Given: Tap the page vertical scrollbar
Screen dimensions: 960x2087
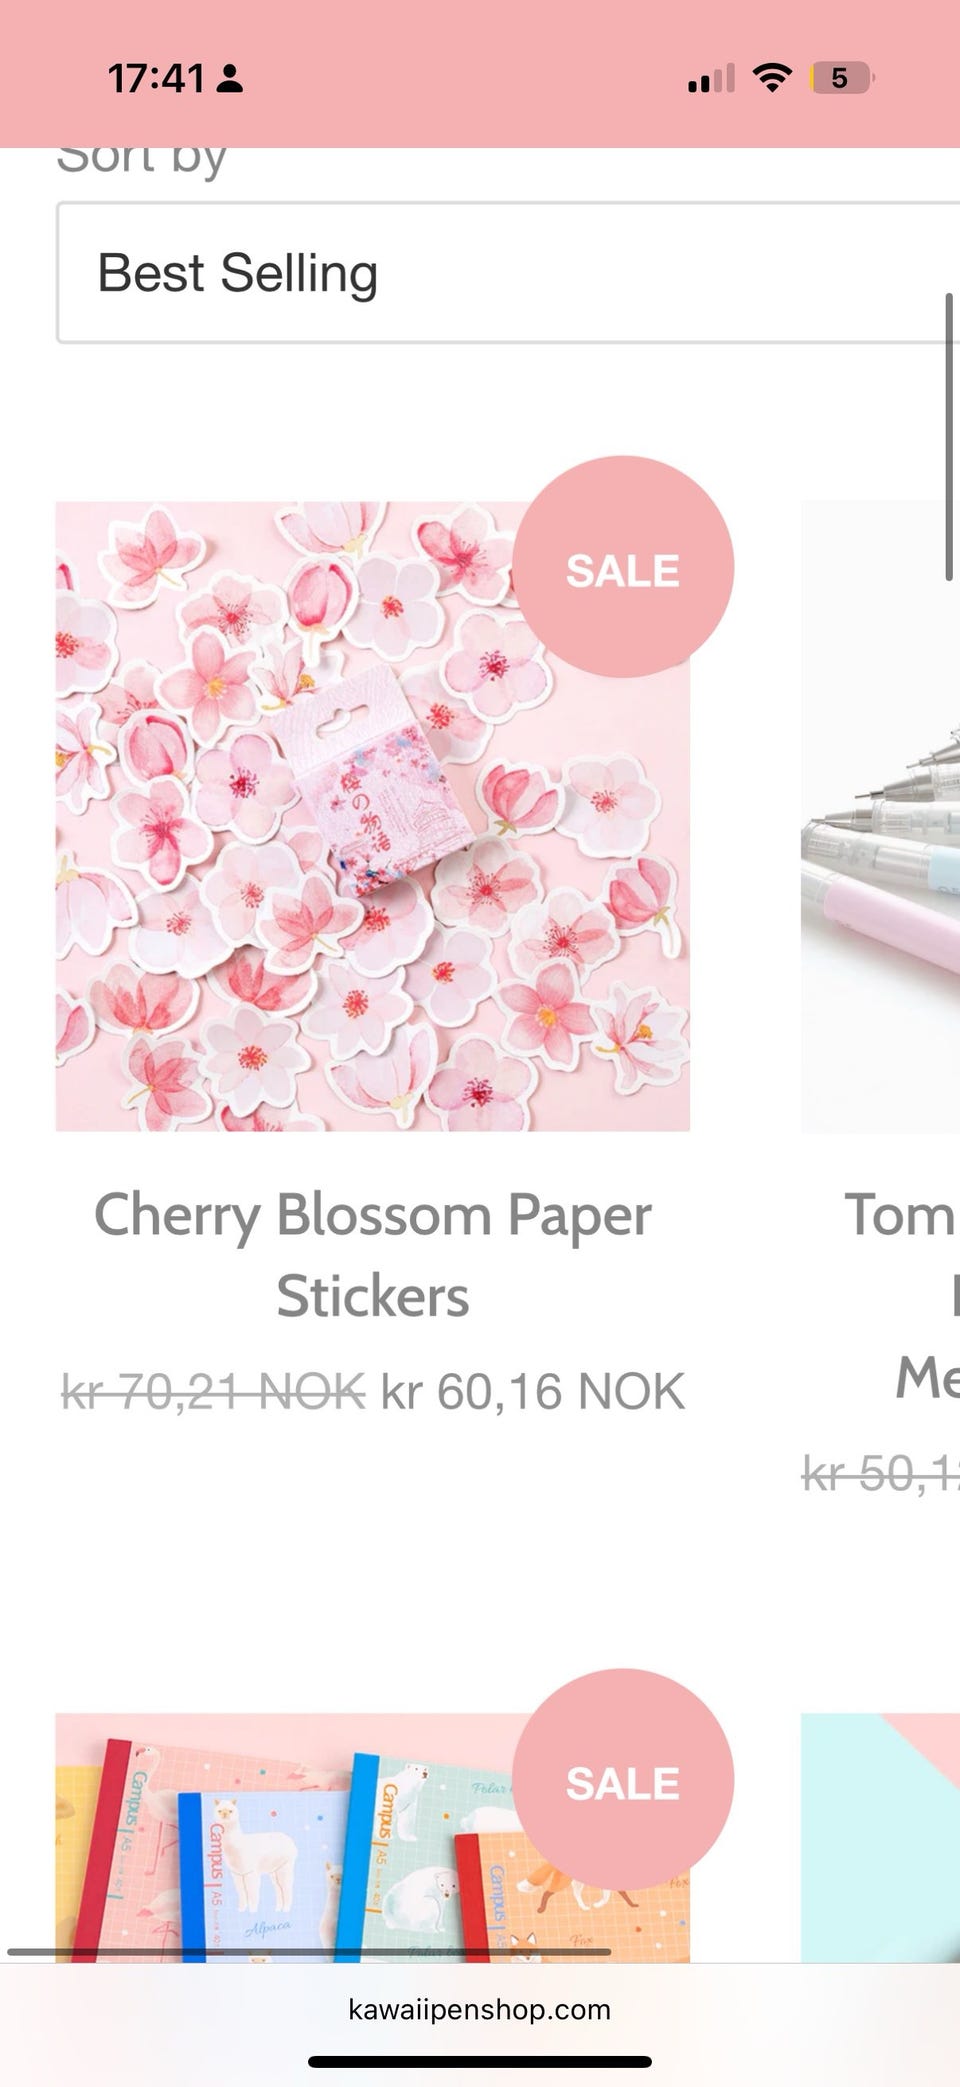Looking at the screenshot, I should click(x=949, y=437).
